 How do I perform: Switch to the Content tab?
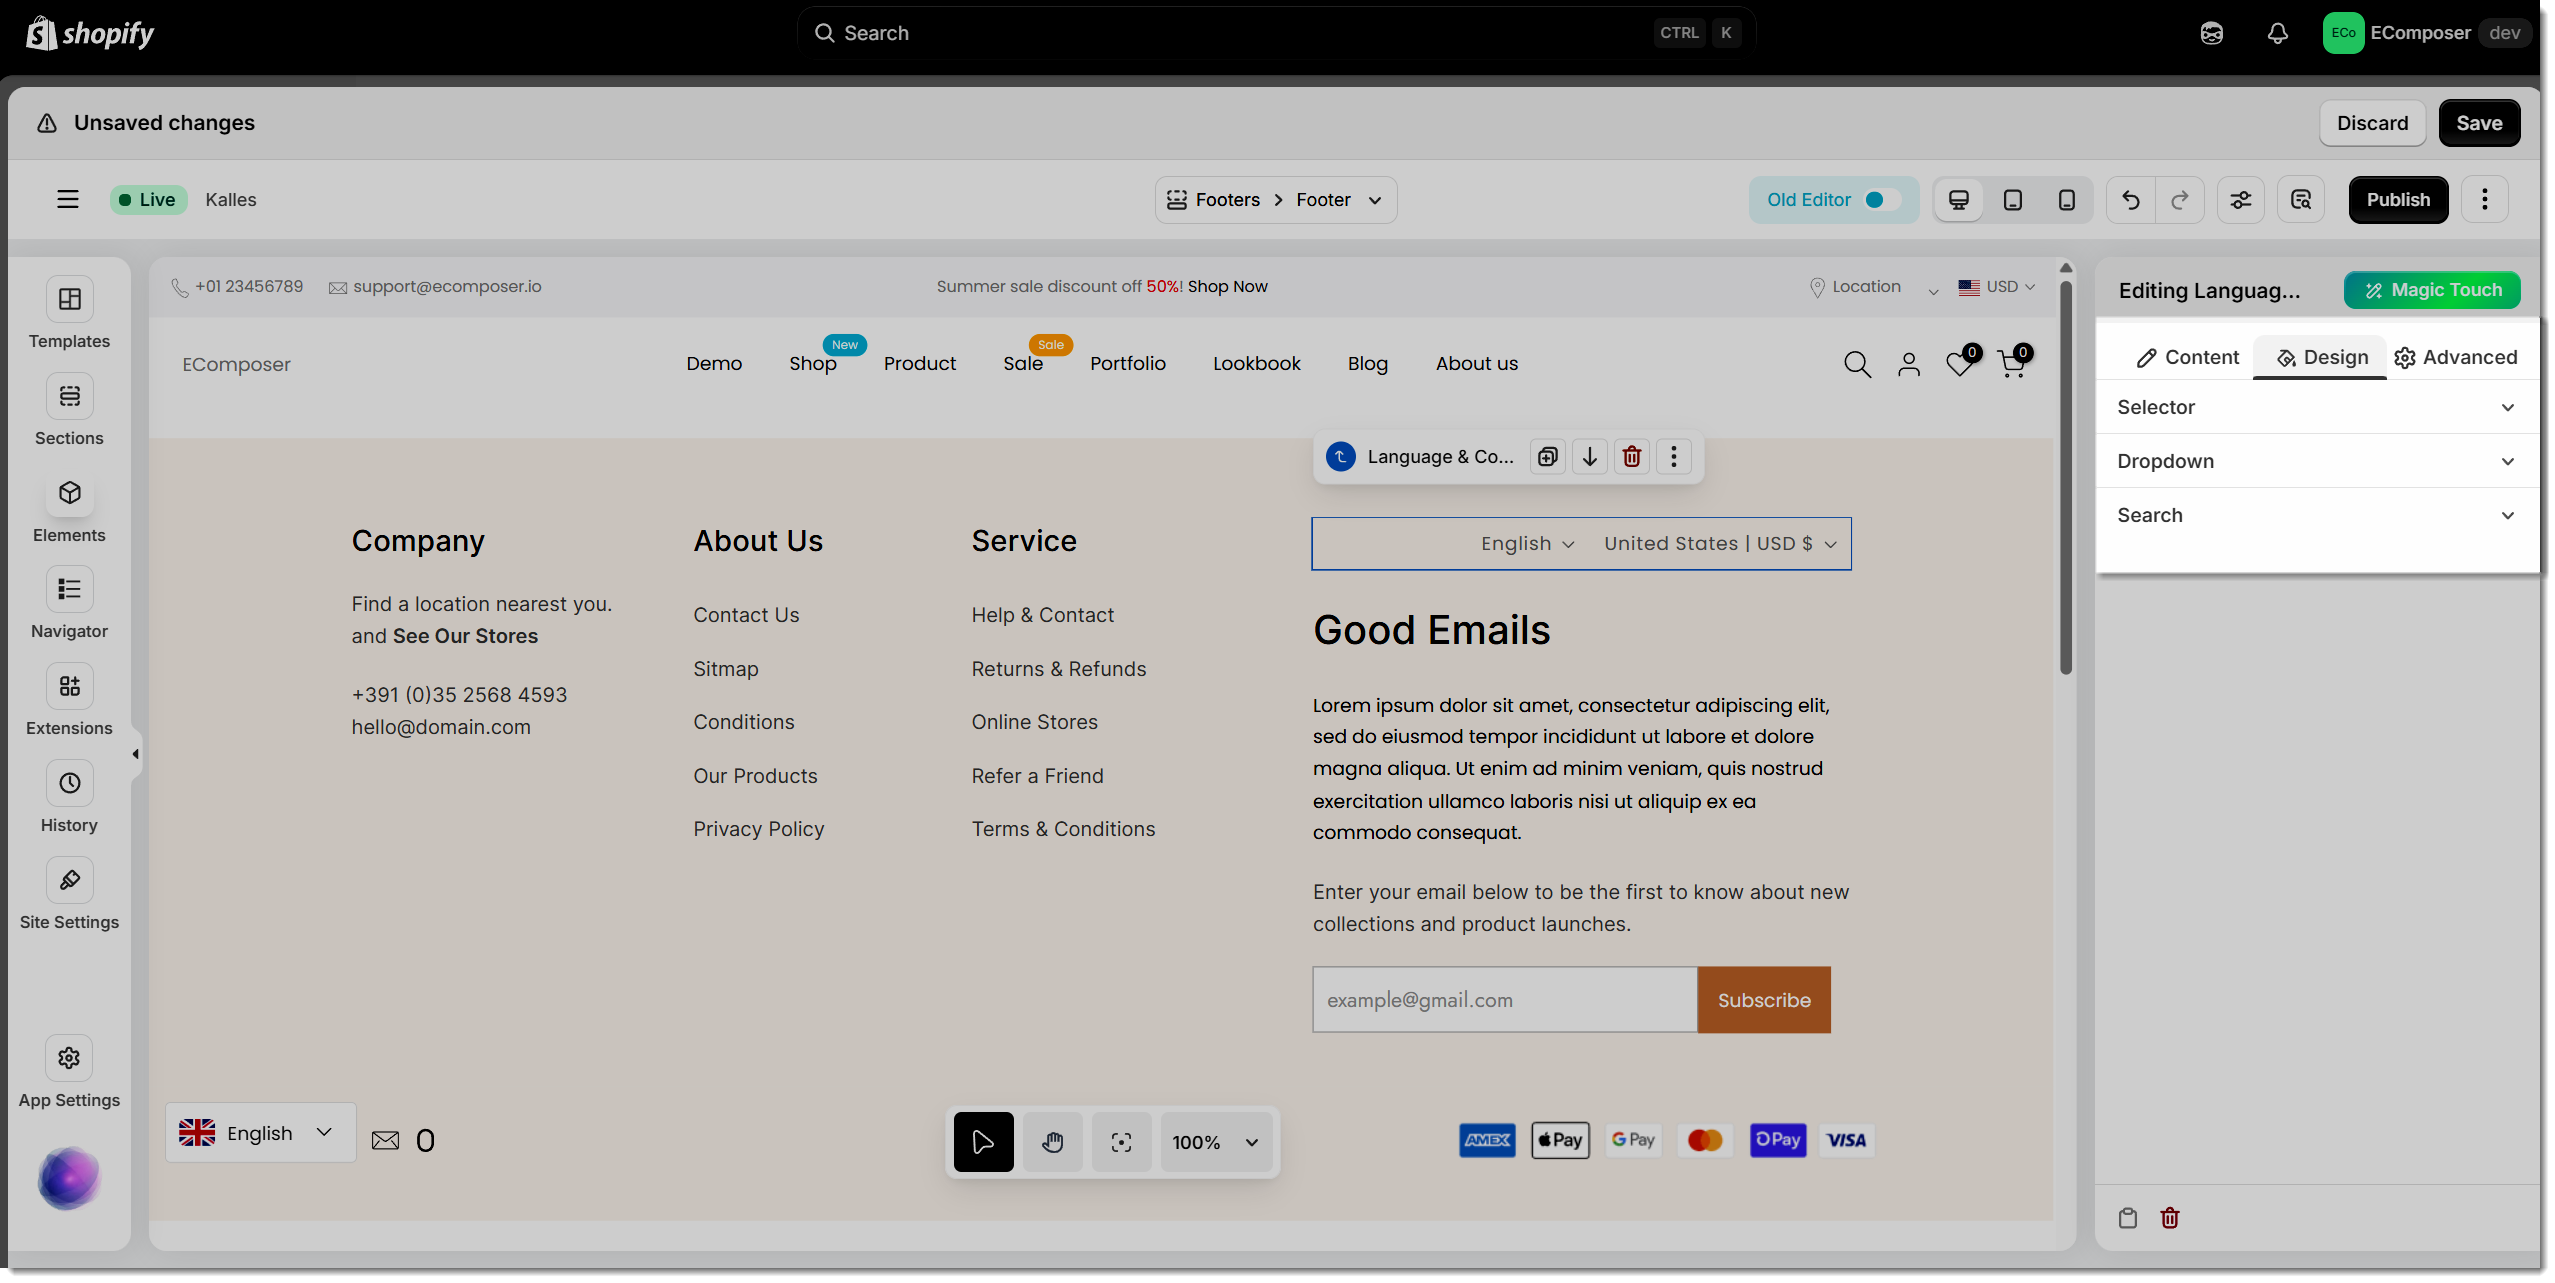(2187, 357)
